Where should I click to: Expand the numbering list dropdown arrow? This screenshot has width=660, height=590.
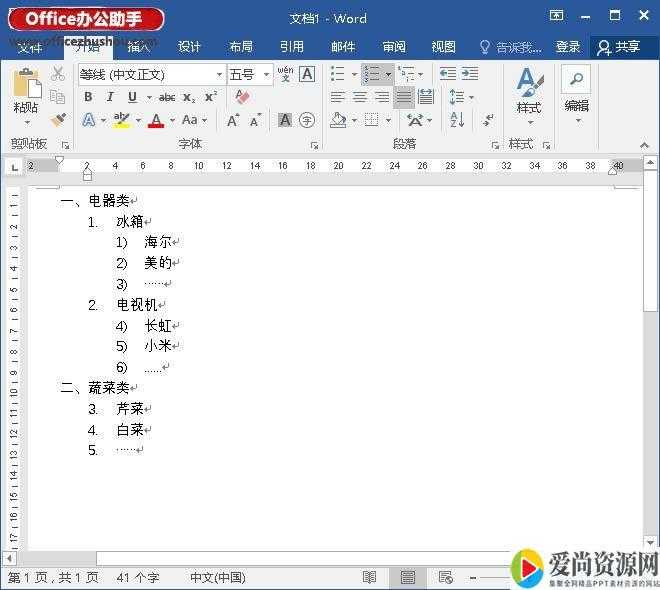[388, 74]
